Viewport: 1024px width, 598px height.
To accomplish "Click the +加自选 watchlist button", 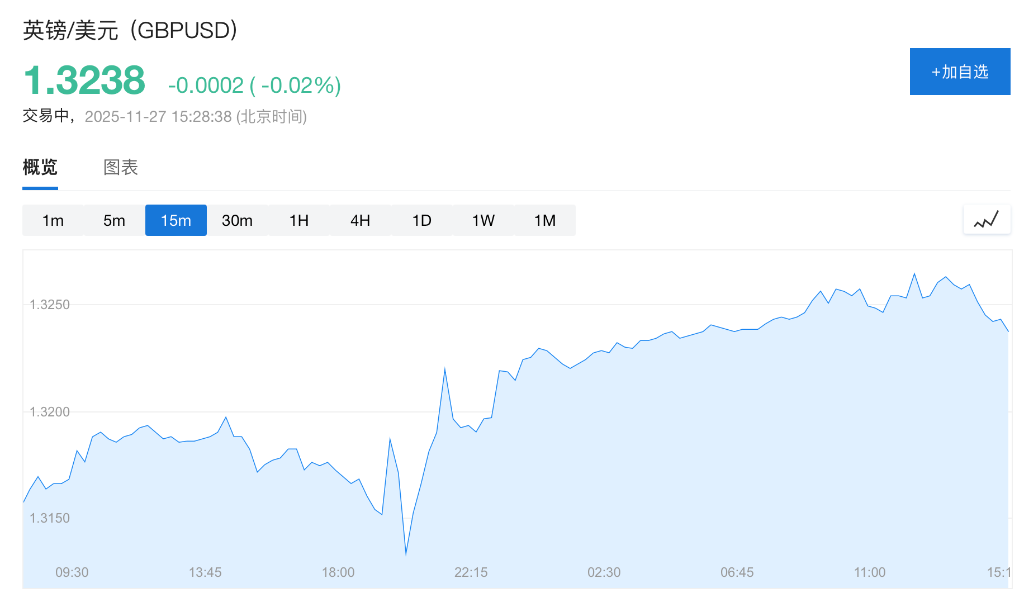I will coord(959,71).
